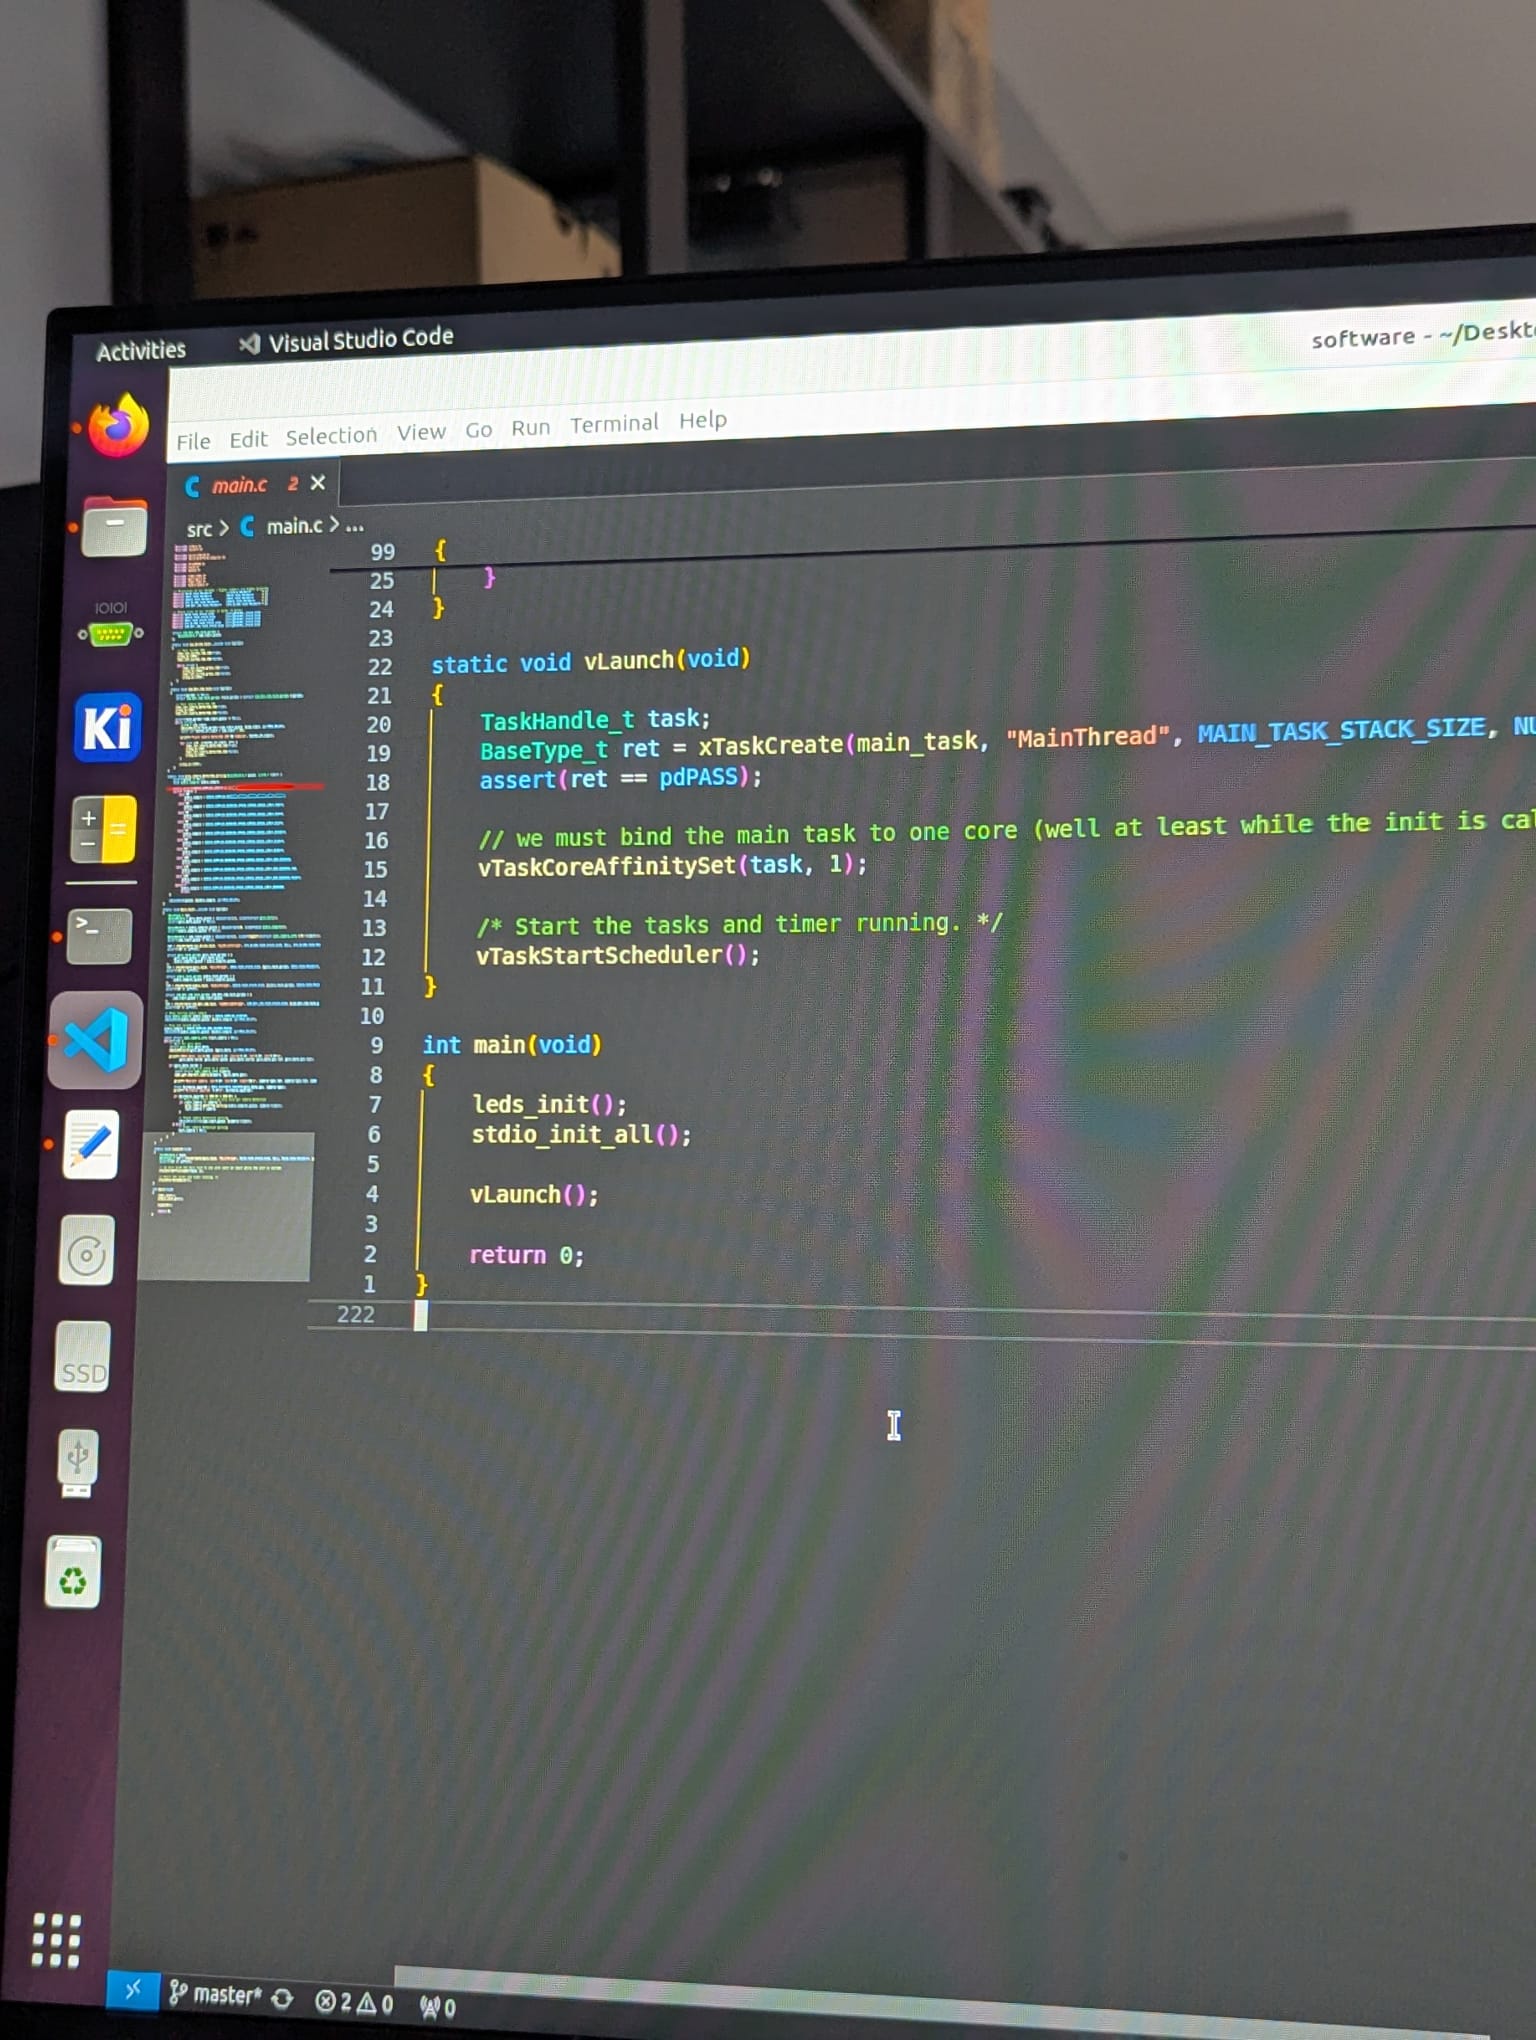The width and height of the screenshot is (1536, 2040).
Task: Click the "static void vLaunch(void)" line
Action: click(591, 661)
